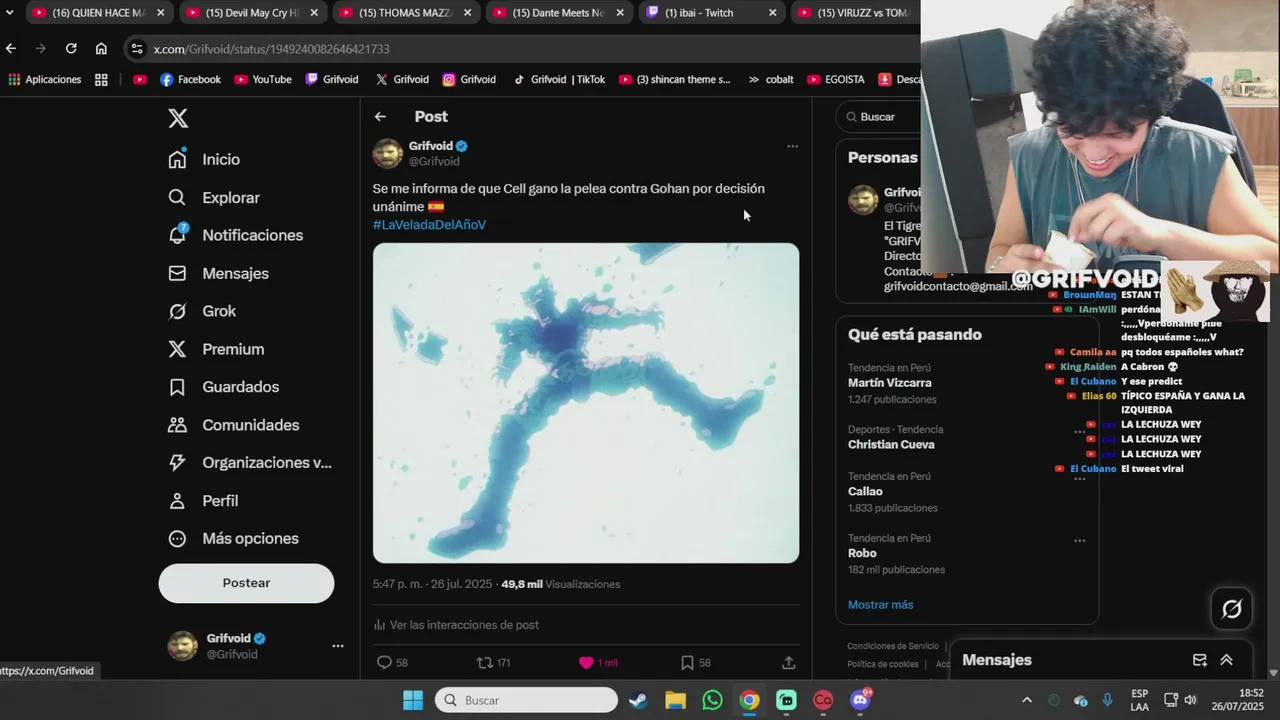Open Grifvoid TikTok bookmark

click(559, 79)
